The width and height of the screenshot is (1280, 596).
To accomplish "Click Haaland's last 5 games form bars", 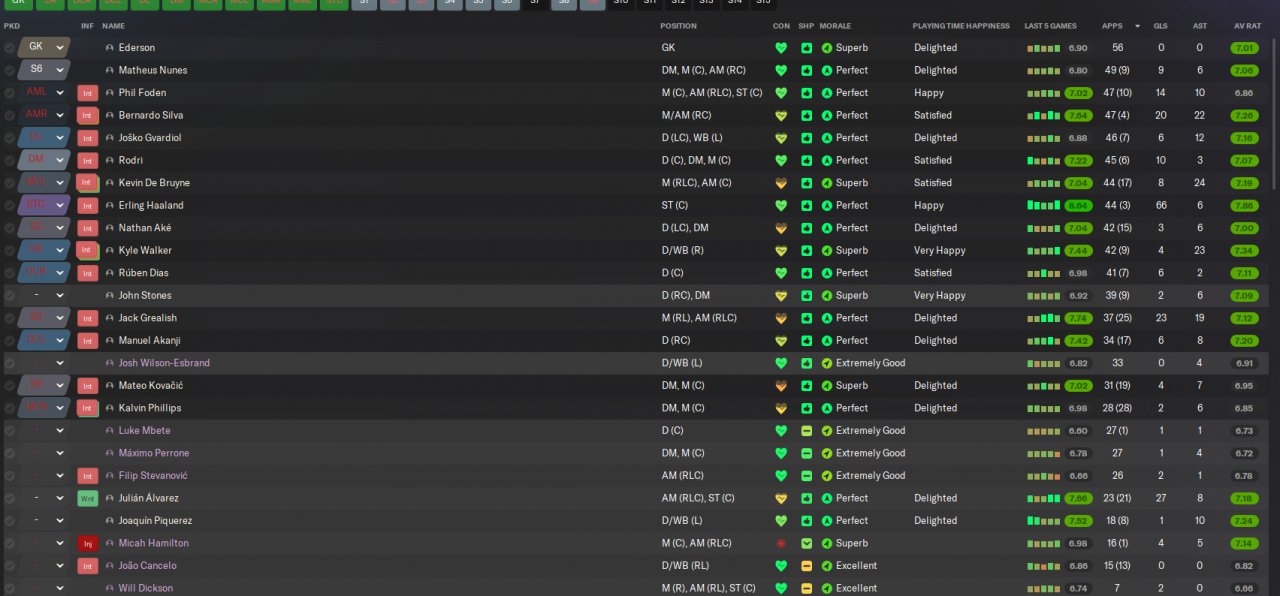I will (1043, 205).
